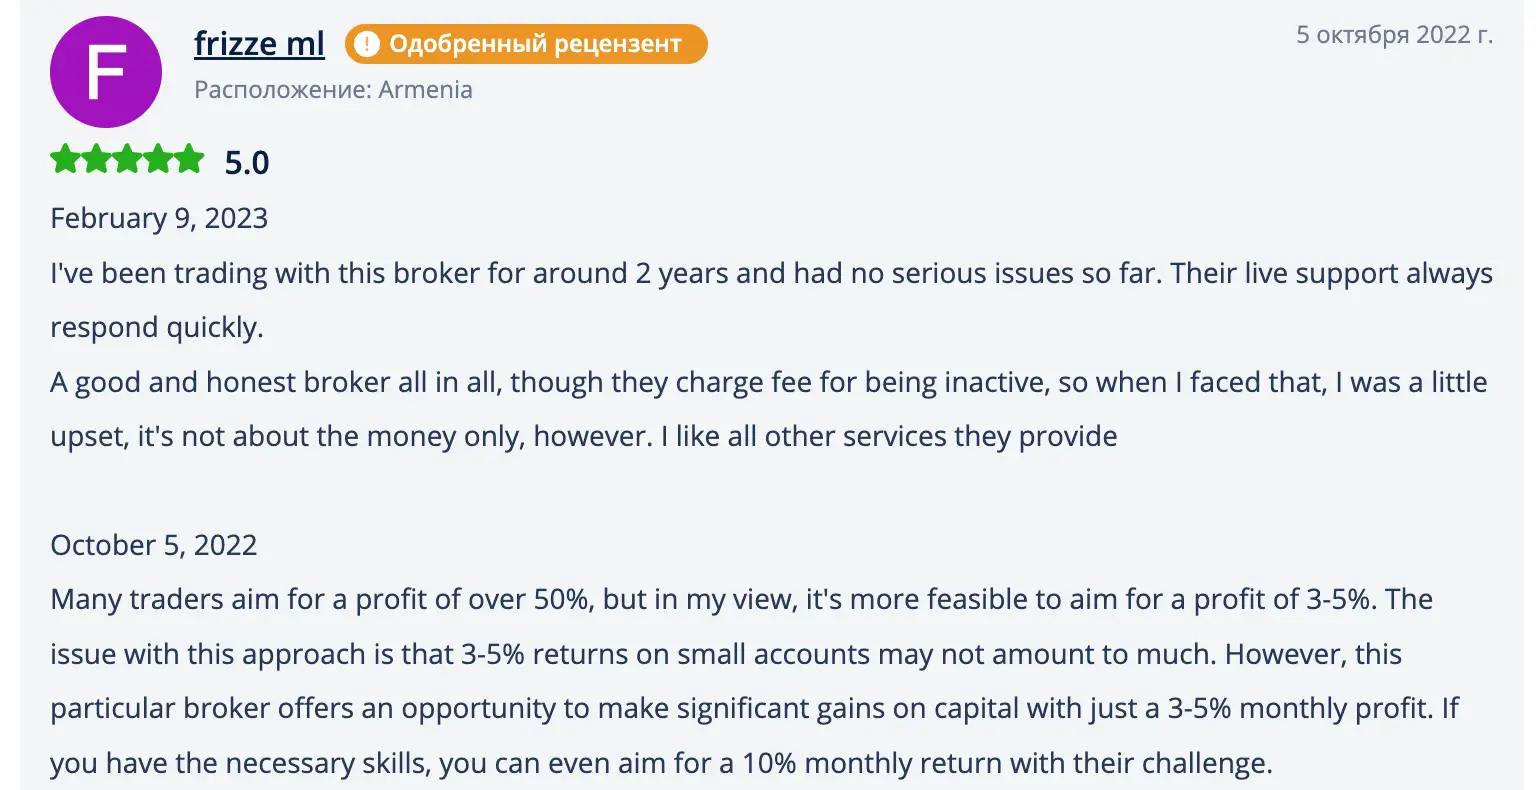This screenshot has height=790, width=1536.
Task: Open the frizze ml reviewer profile link
Action: (x=259, y=42)
